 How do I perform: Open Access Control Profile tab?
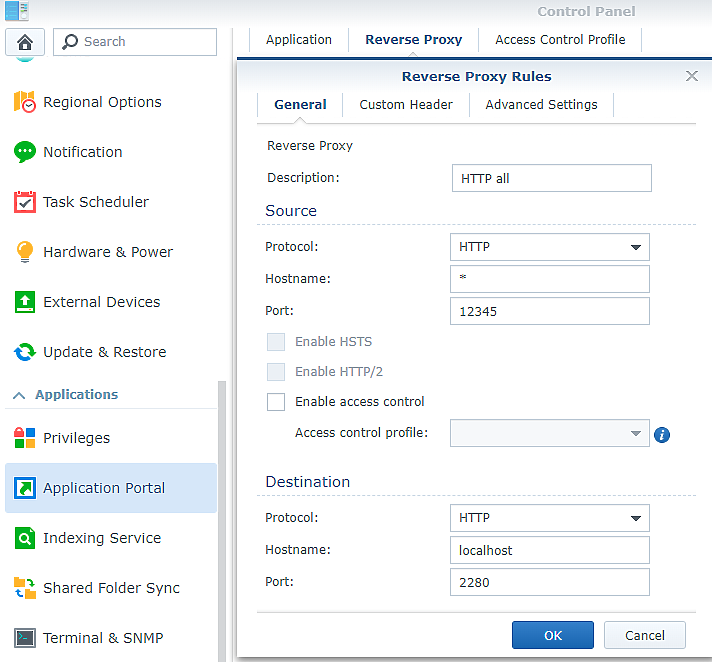pos(560,40)
